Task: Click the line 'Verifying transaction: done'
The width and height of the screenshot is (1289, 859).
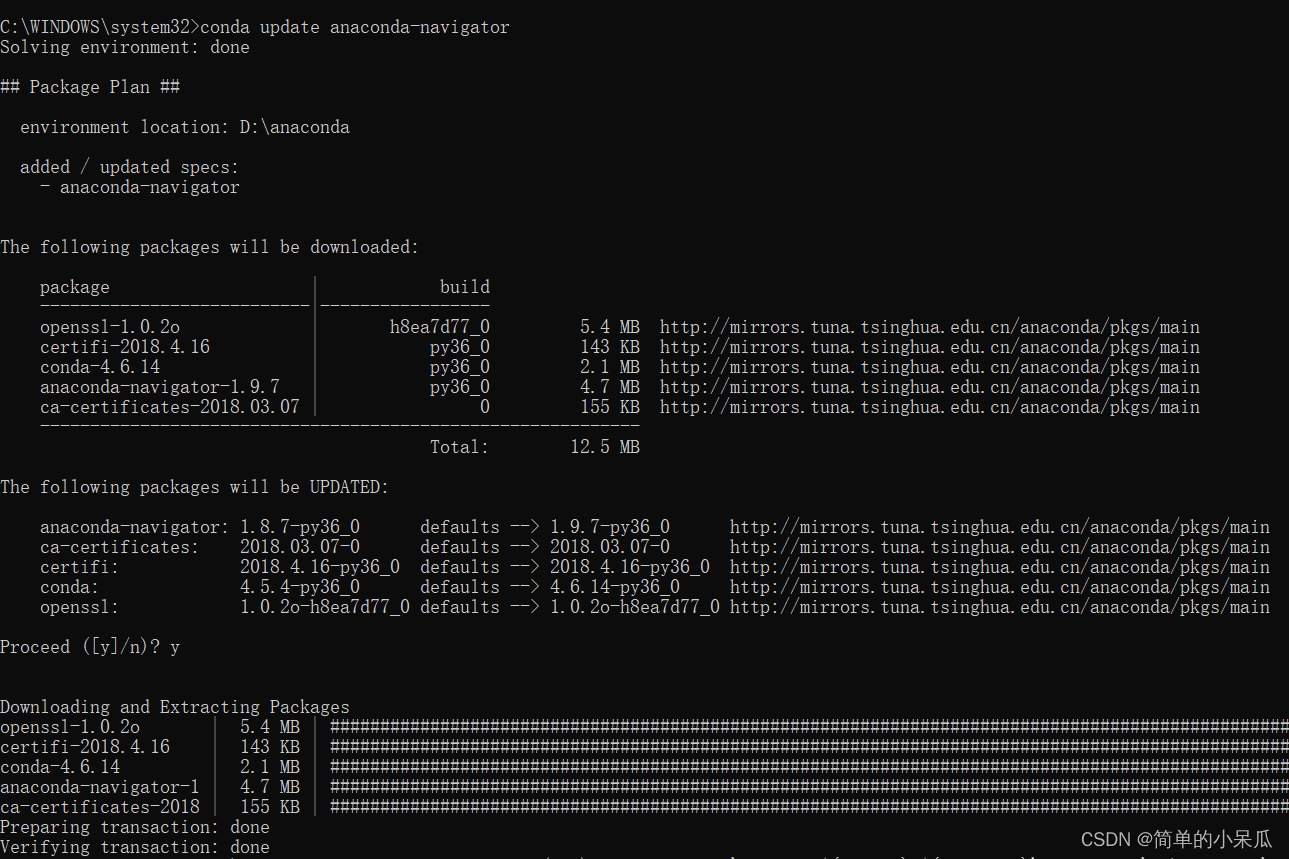Action: [135, 847]
